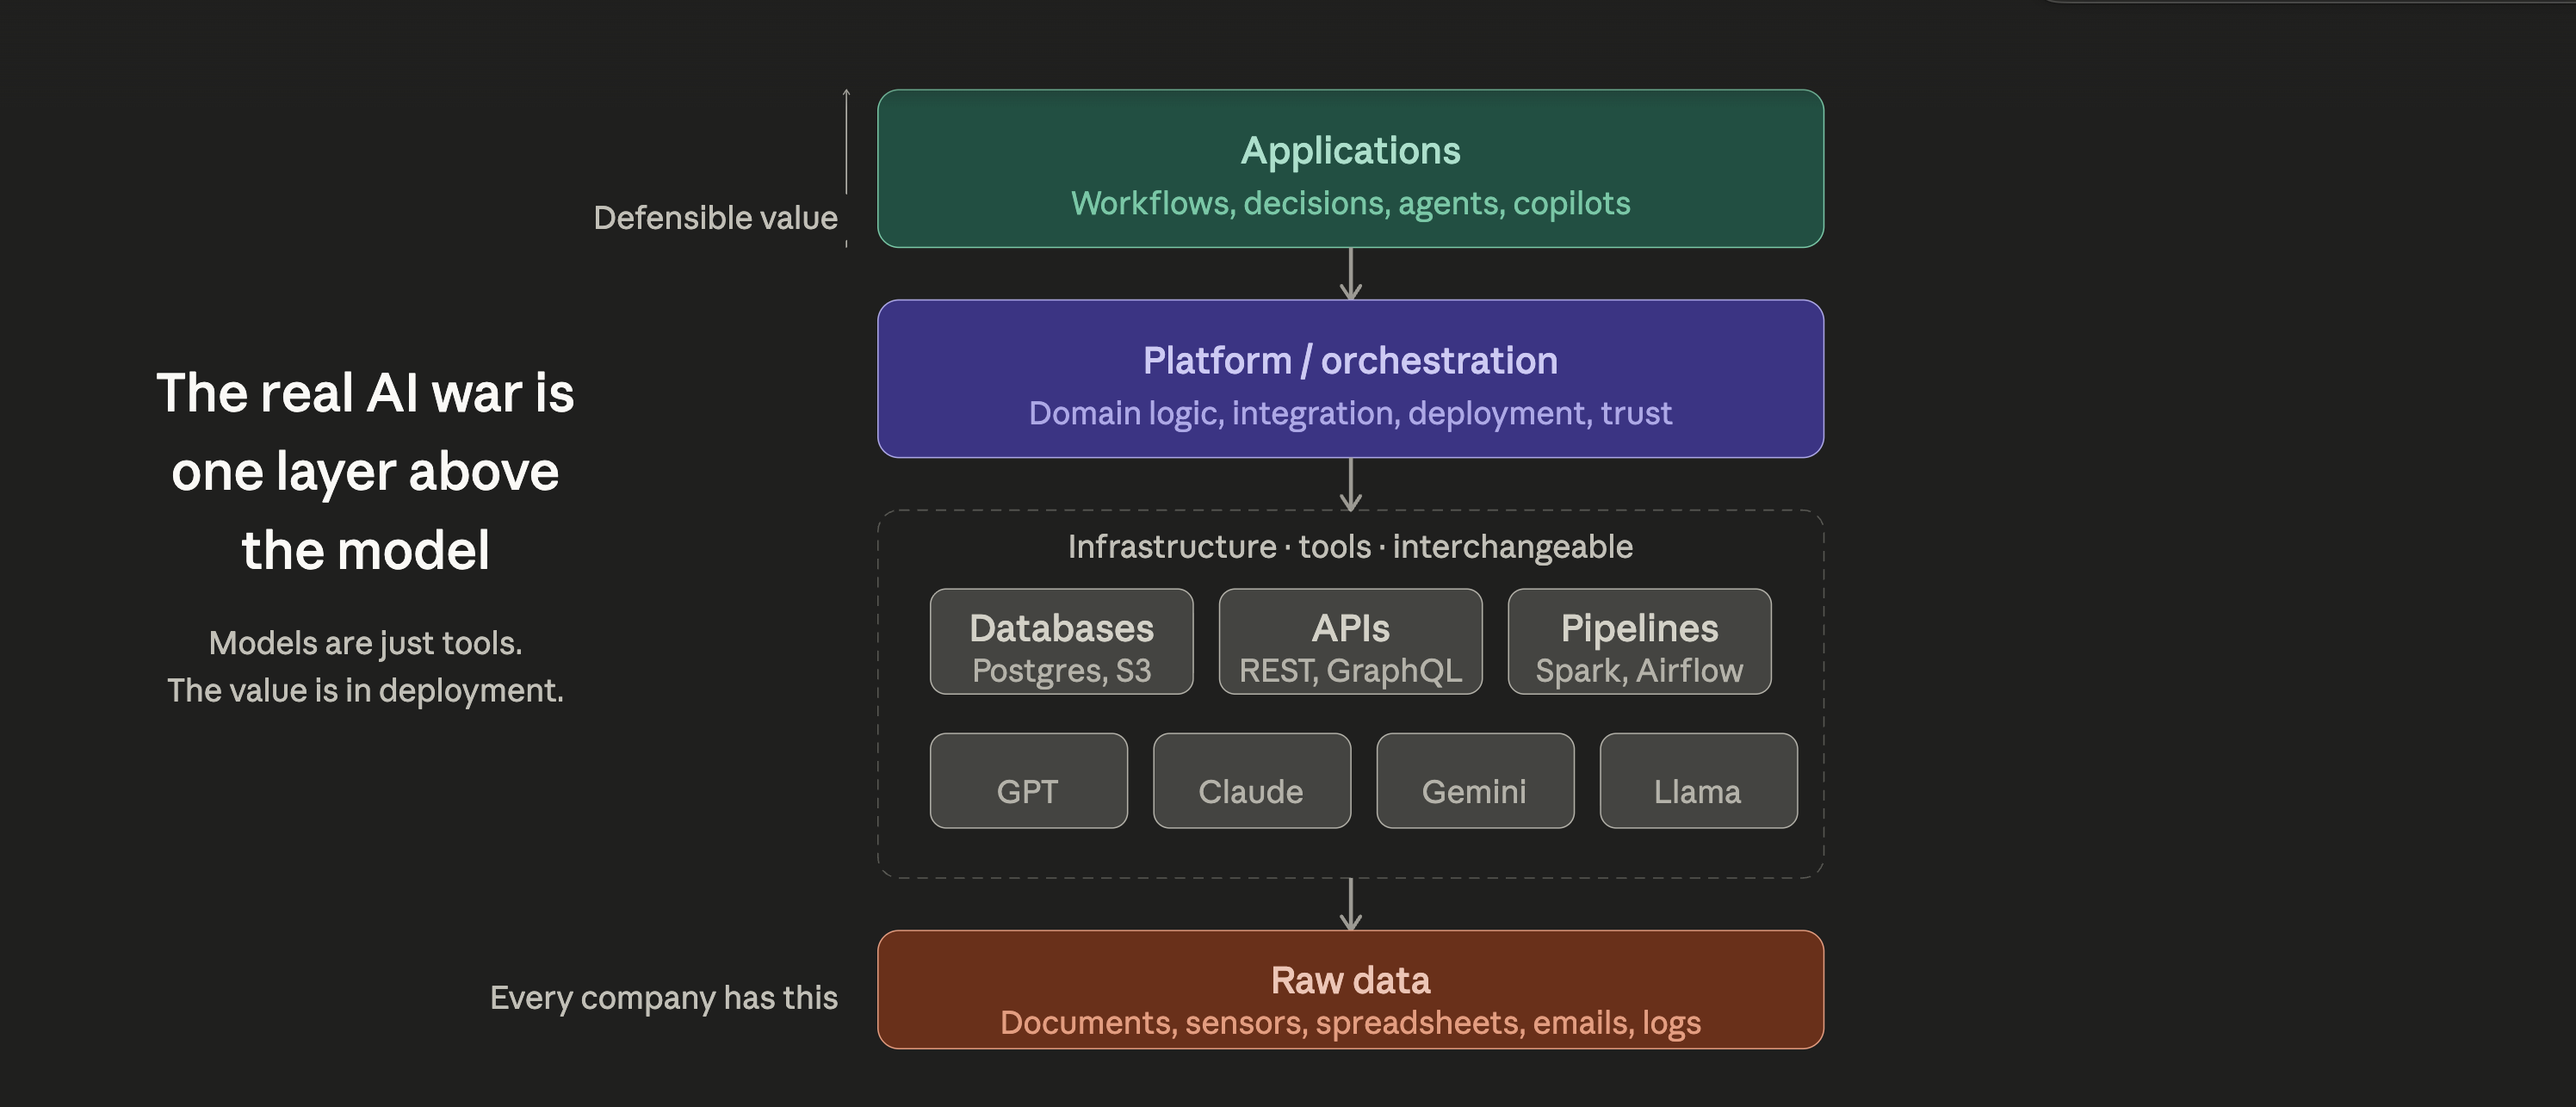Click the "Defensible value" label
The height and width of the screenshot is (1107, 2576).
pyautogui.click(x=715, y=218)
